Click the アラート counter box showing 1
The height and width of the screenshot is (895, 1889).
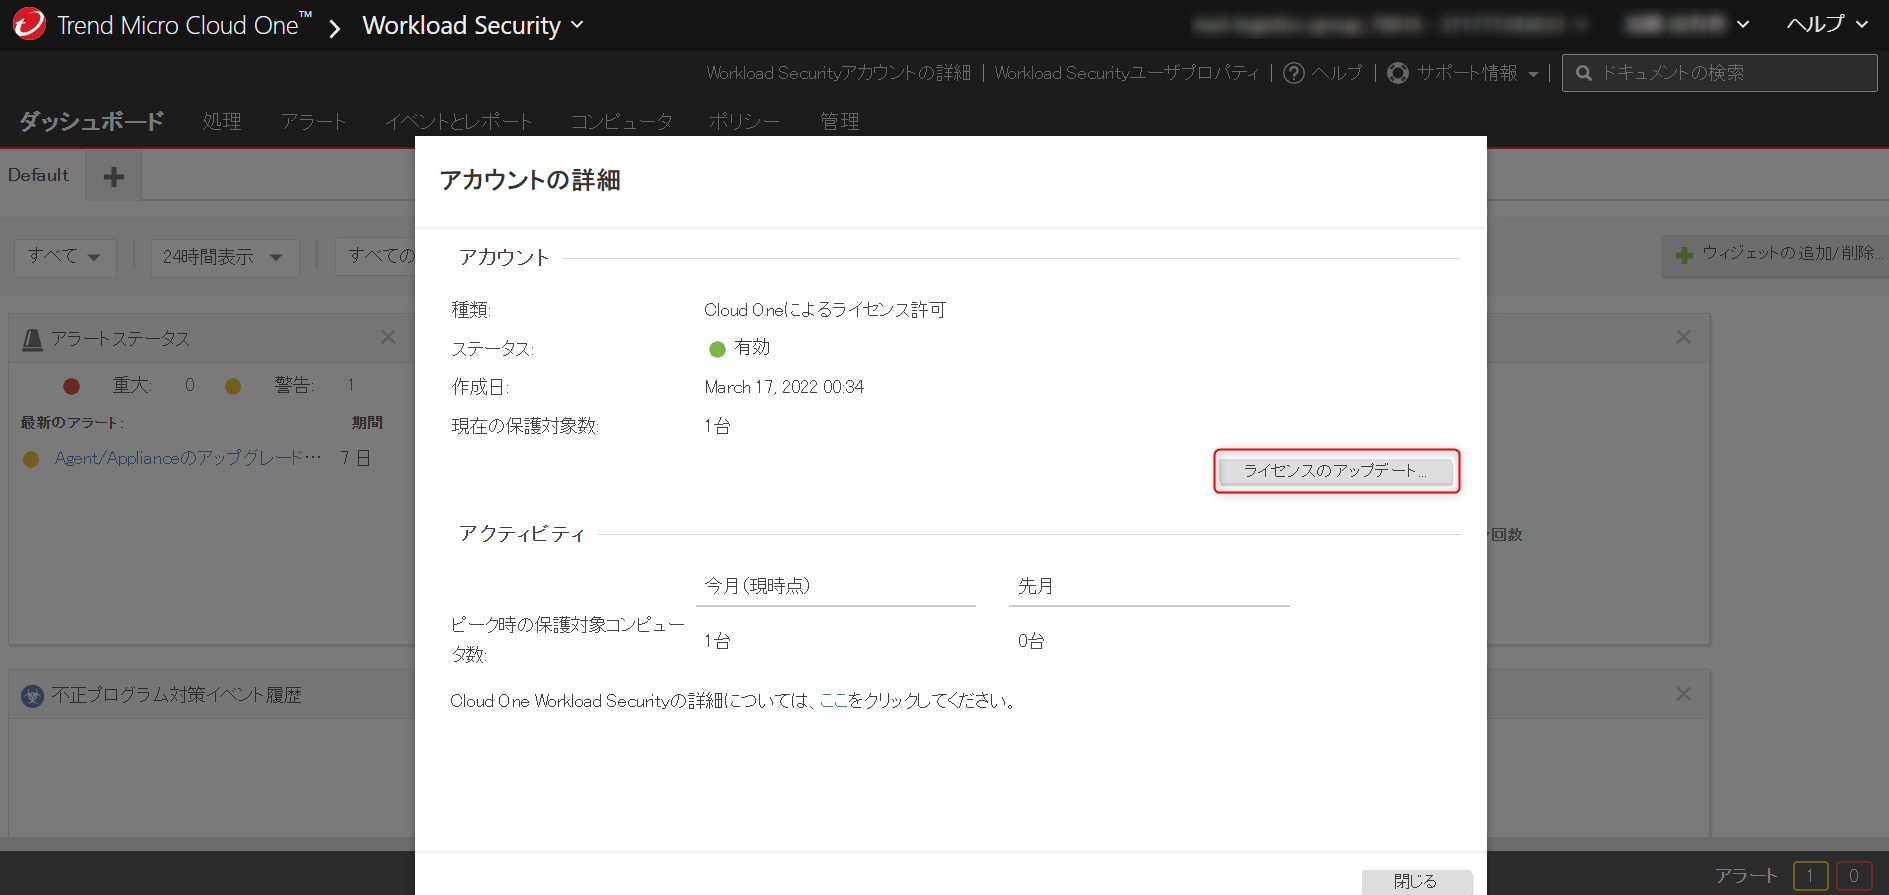tap(1810, 876)
